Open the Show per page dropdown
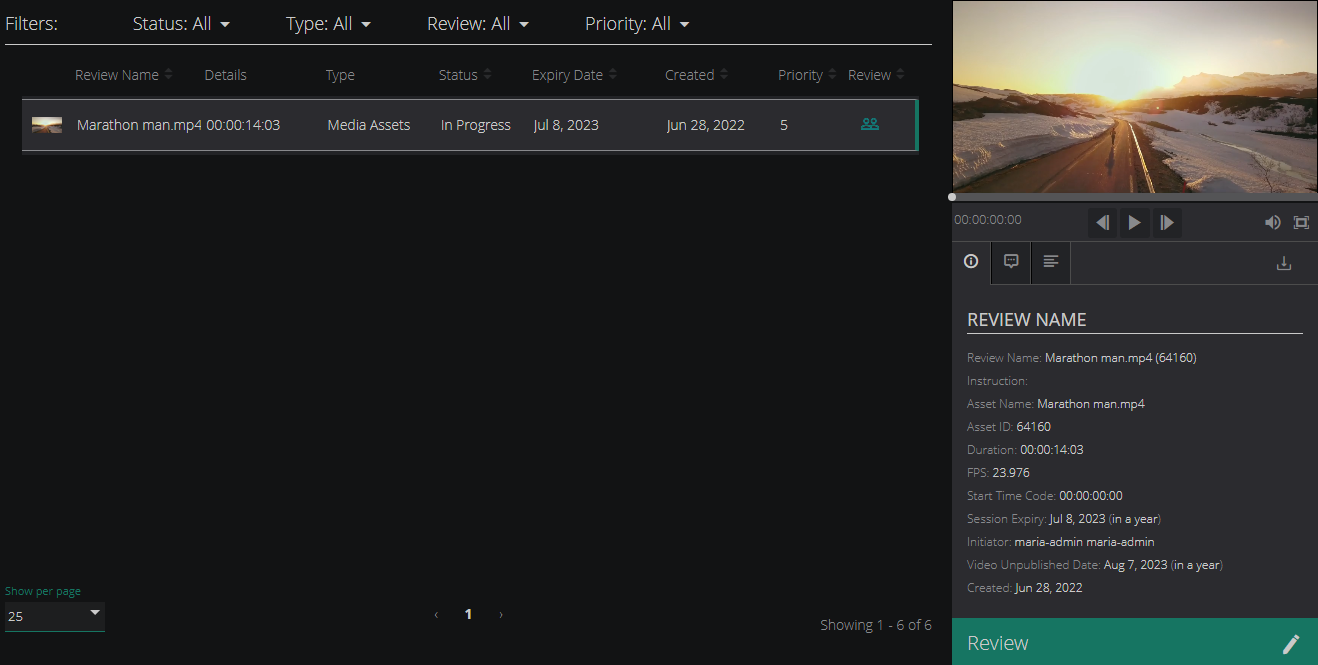This screenshot has width=1318, height=665. pyautogui.click(x=54, y=616)
